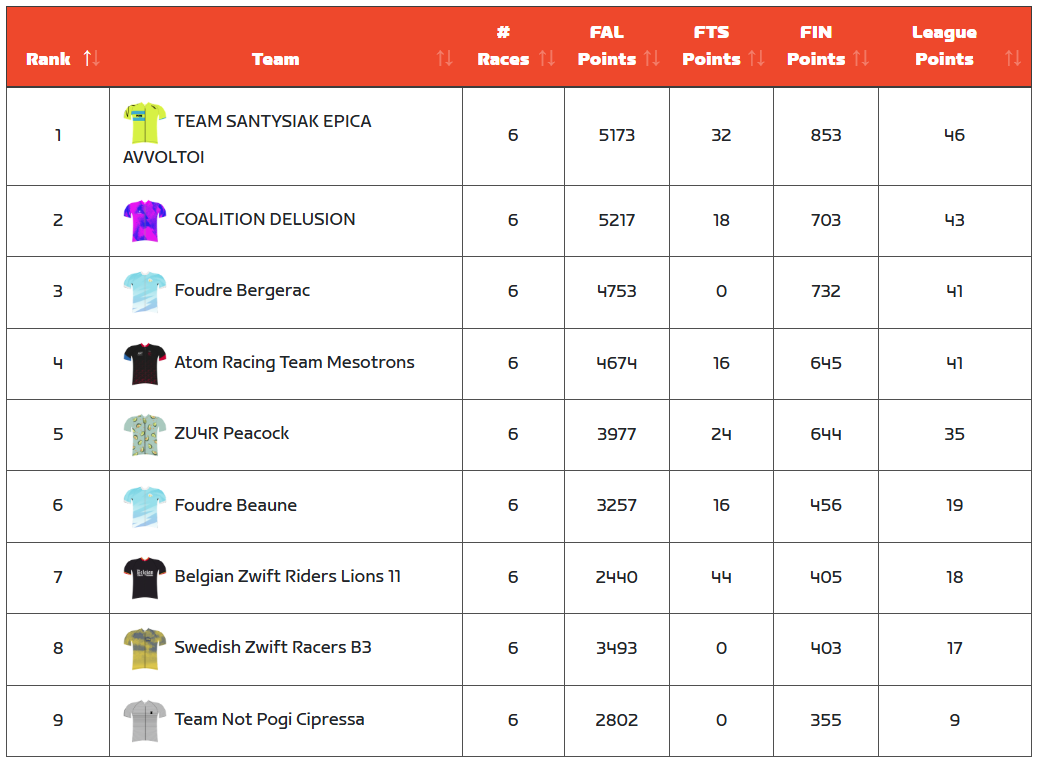Viewport: 1039px width, 762px height.
Task: Click the Belgian Zwift Riders Lions jersey
Action: point(145,578)
